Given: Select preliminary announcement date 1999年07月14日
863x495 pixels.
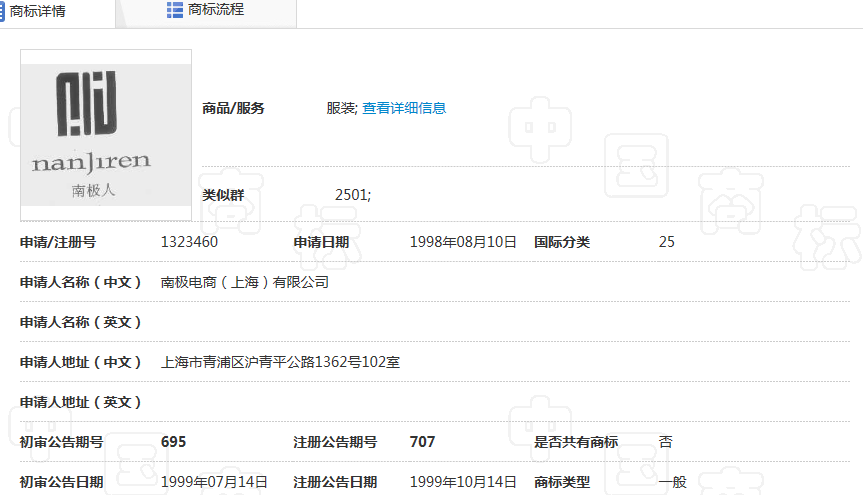Looking at the screenshot, I should [214, 482].
